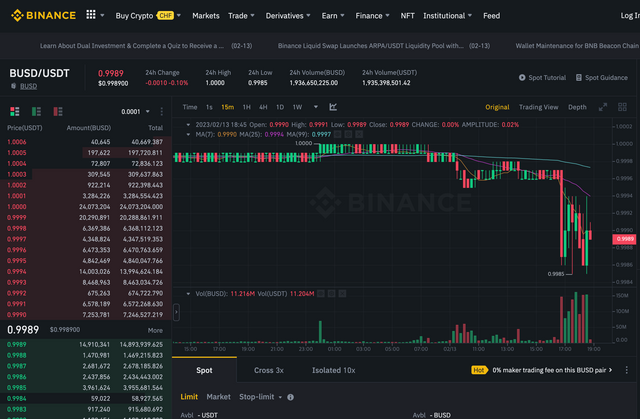Open the apps grid menu icon
The image size is (640, 419).
click(x=91, y=15)
